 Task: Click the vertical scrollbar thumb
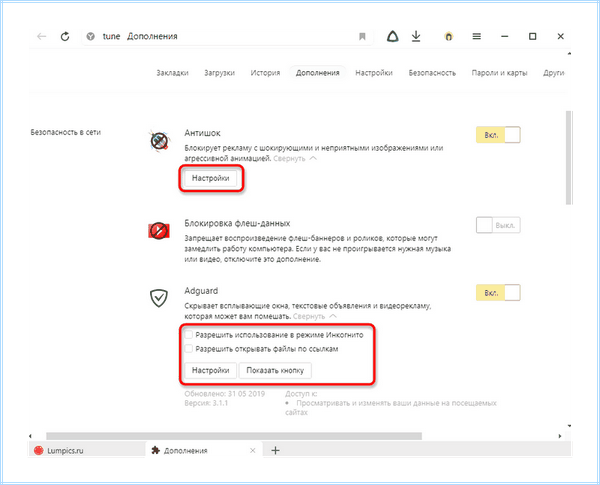pyautogui.click(x=568, y=158)
